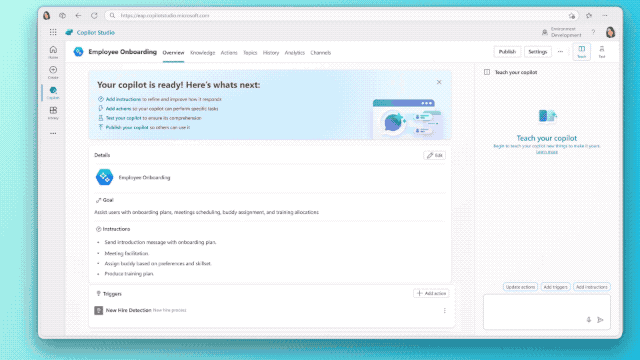The height and width of the screenshot is (360, 640).
Task: Click the Publish button
Action: point(507,52)
